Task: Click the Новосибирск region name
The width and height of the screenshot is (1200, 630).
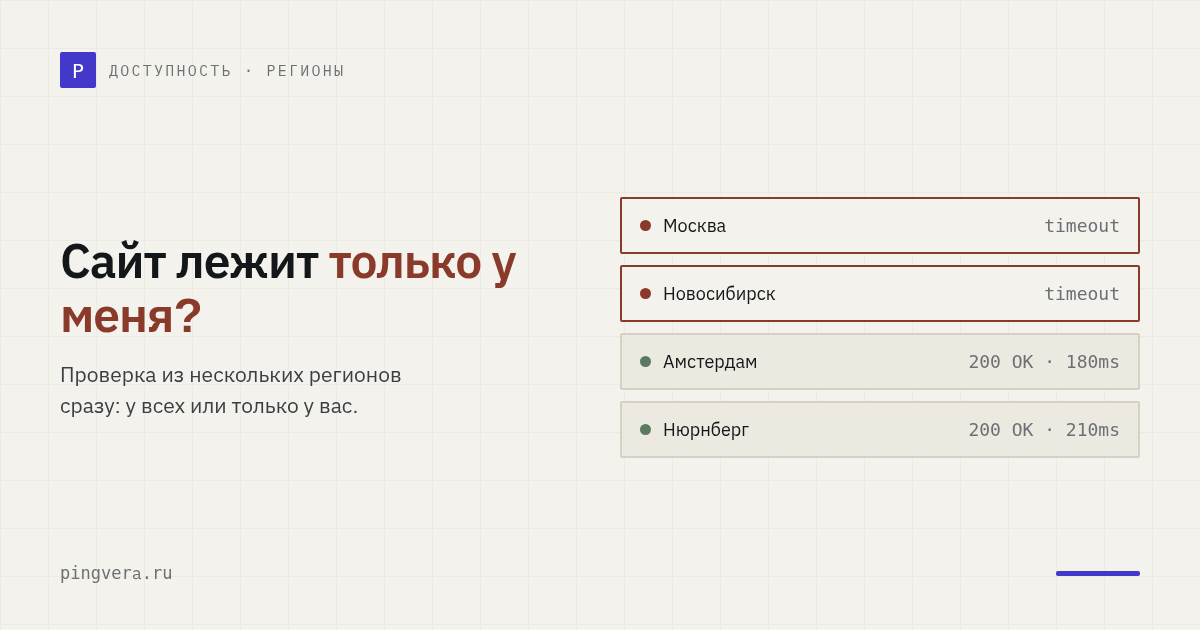Action: (x=719, y=294)
